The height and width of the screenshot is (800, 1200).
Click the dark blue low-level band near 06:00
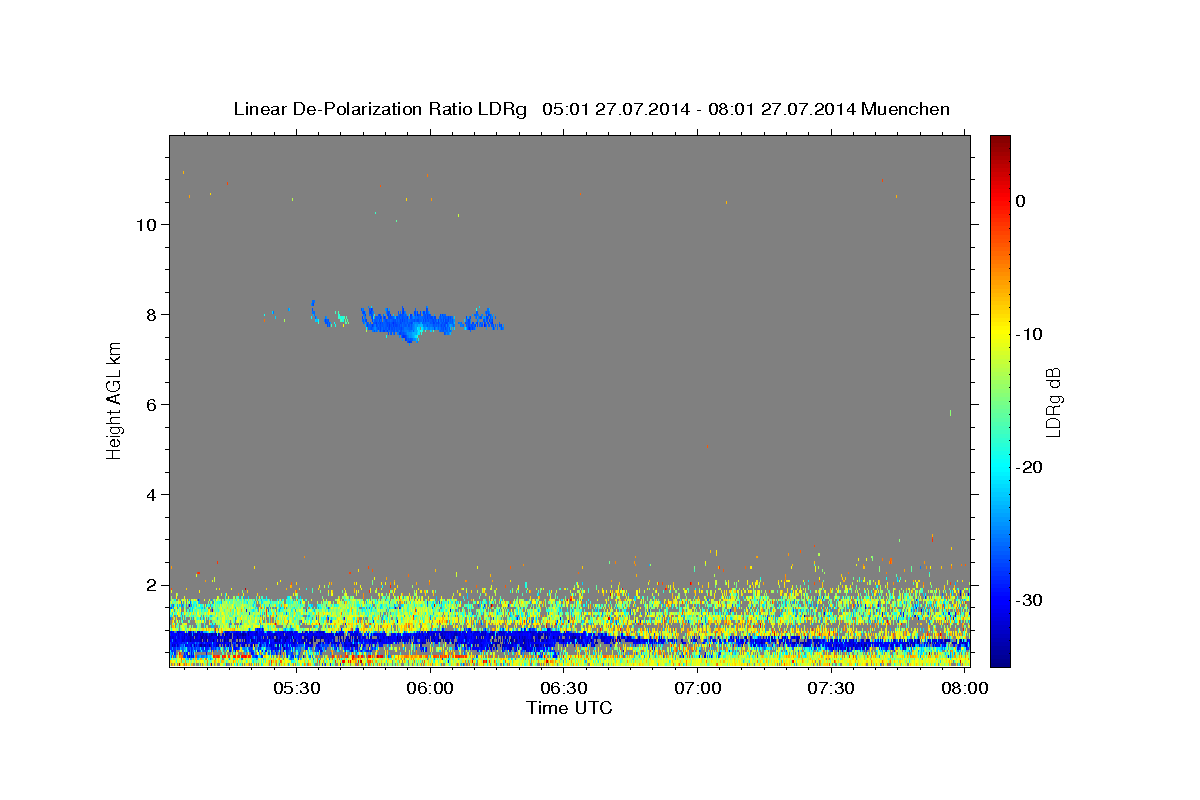coord(431,640)
